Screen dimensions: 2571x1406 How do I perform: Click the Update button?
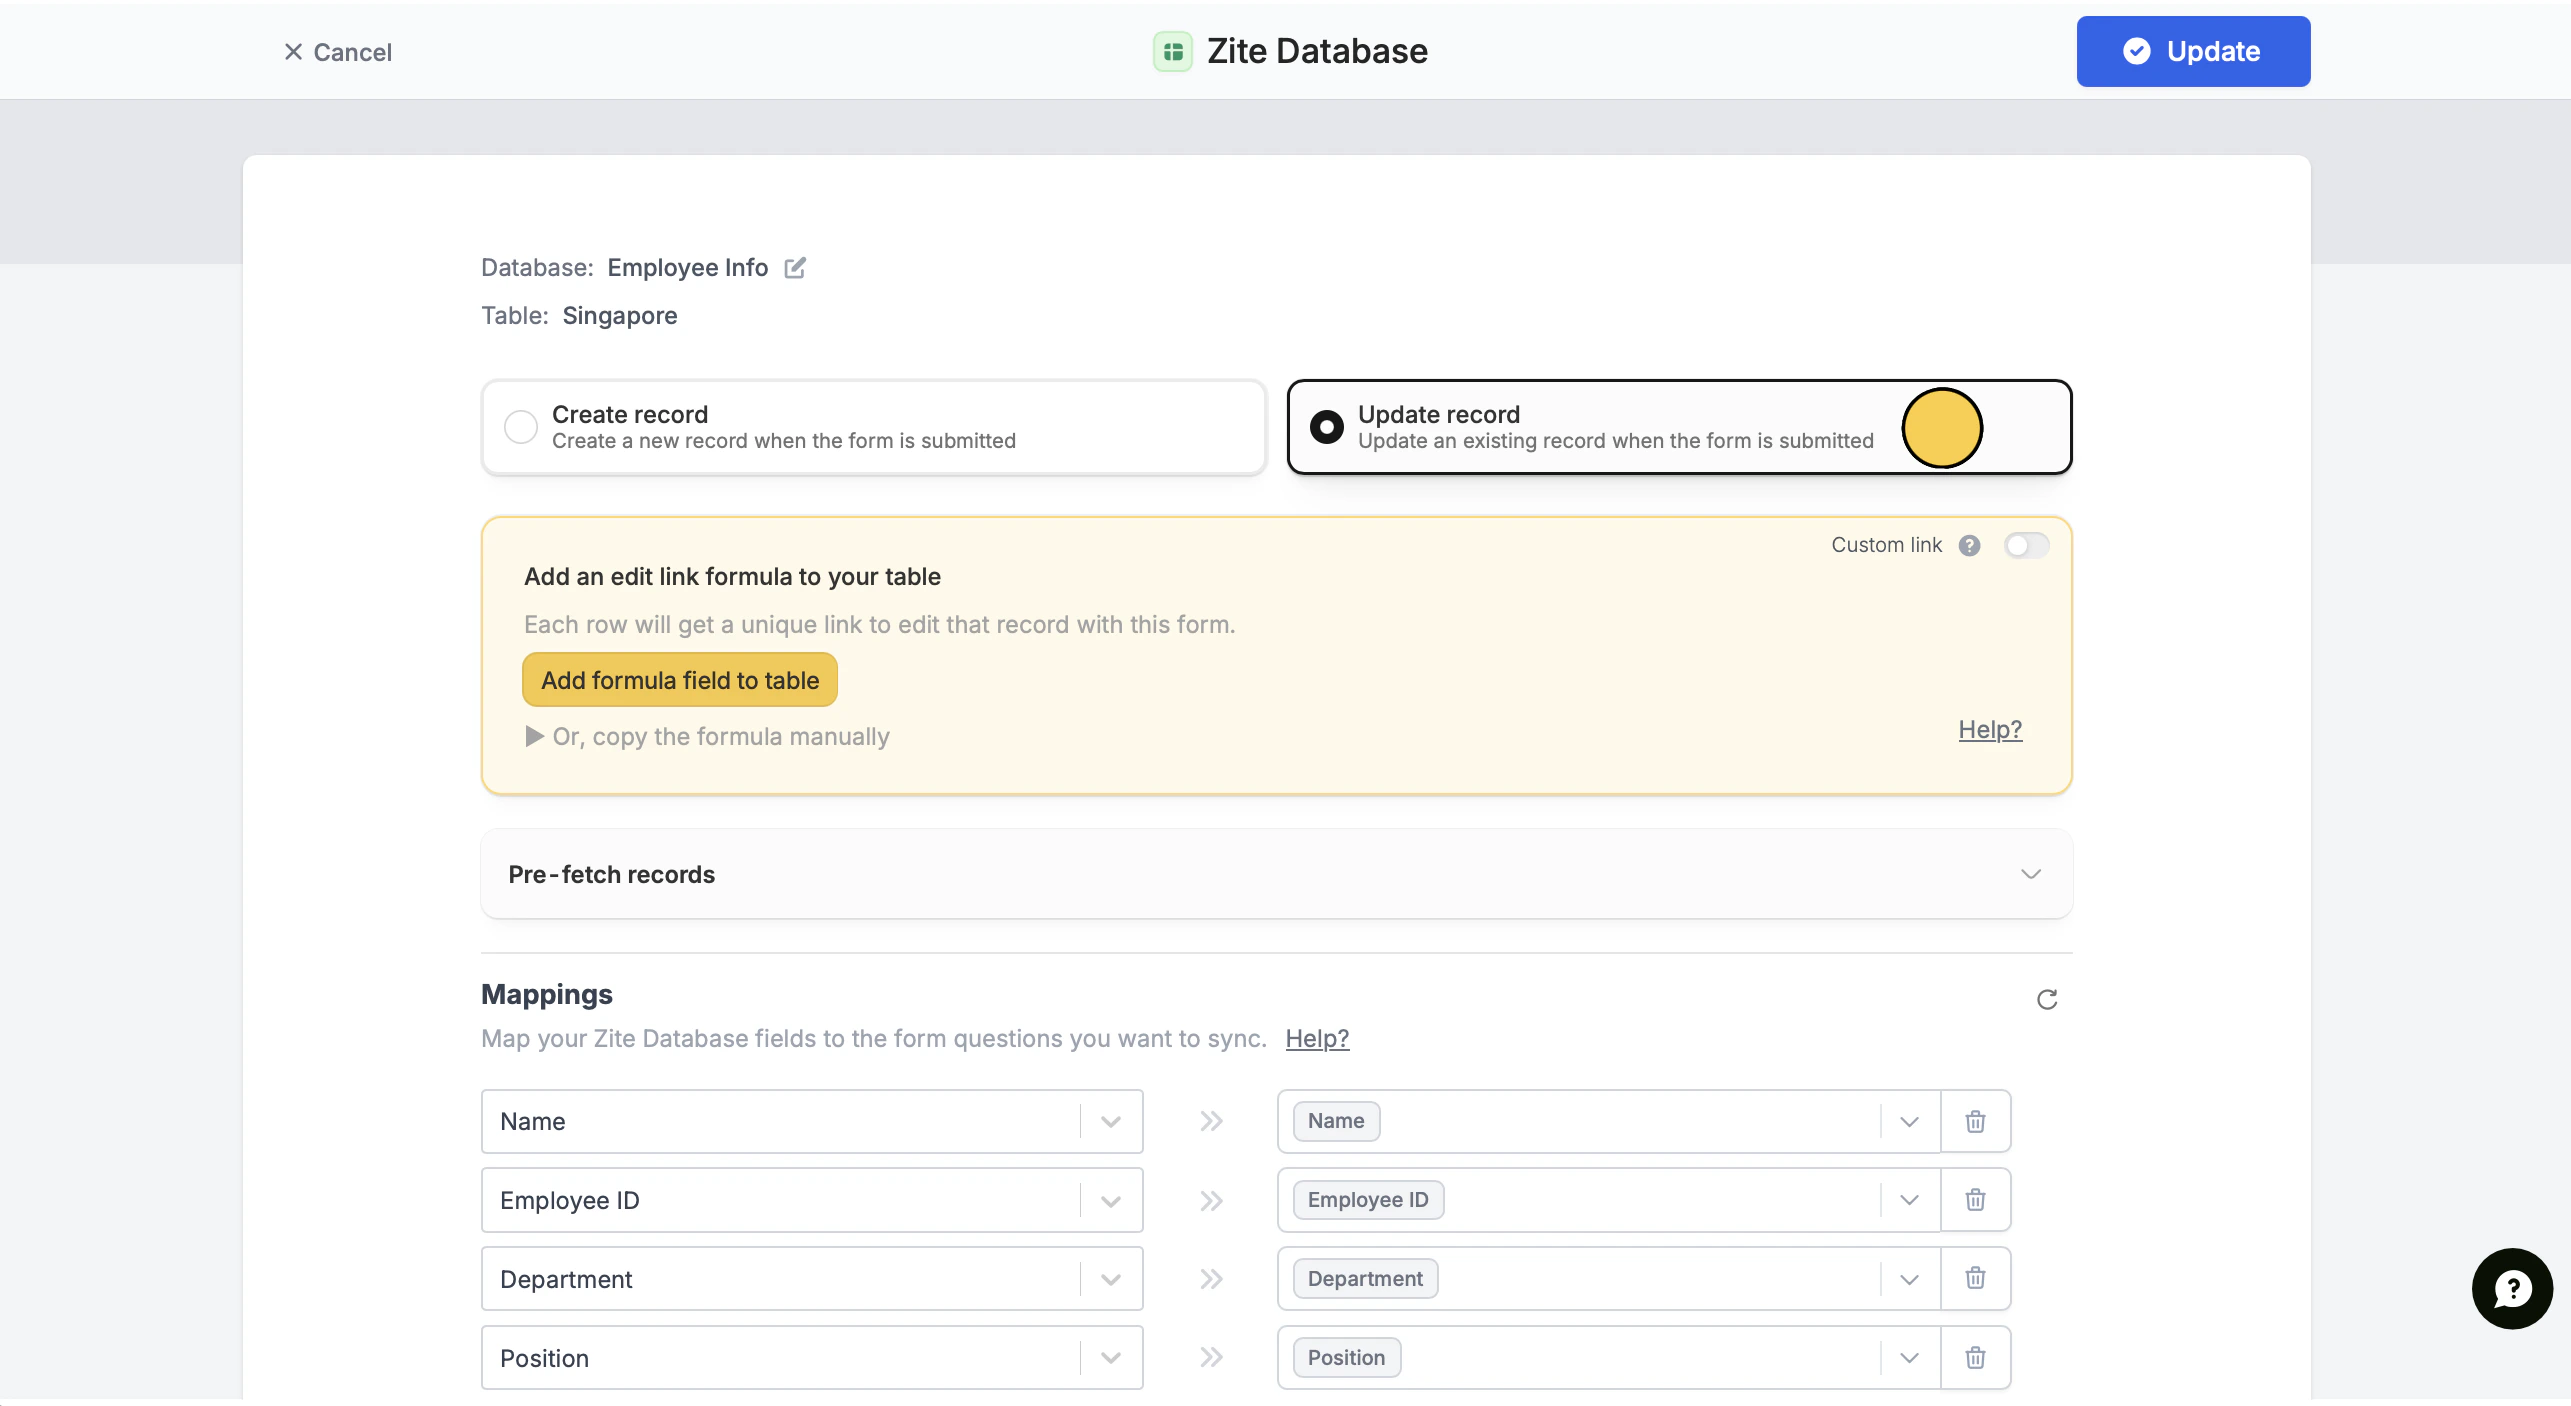coord(2192,51)
